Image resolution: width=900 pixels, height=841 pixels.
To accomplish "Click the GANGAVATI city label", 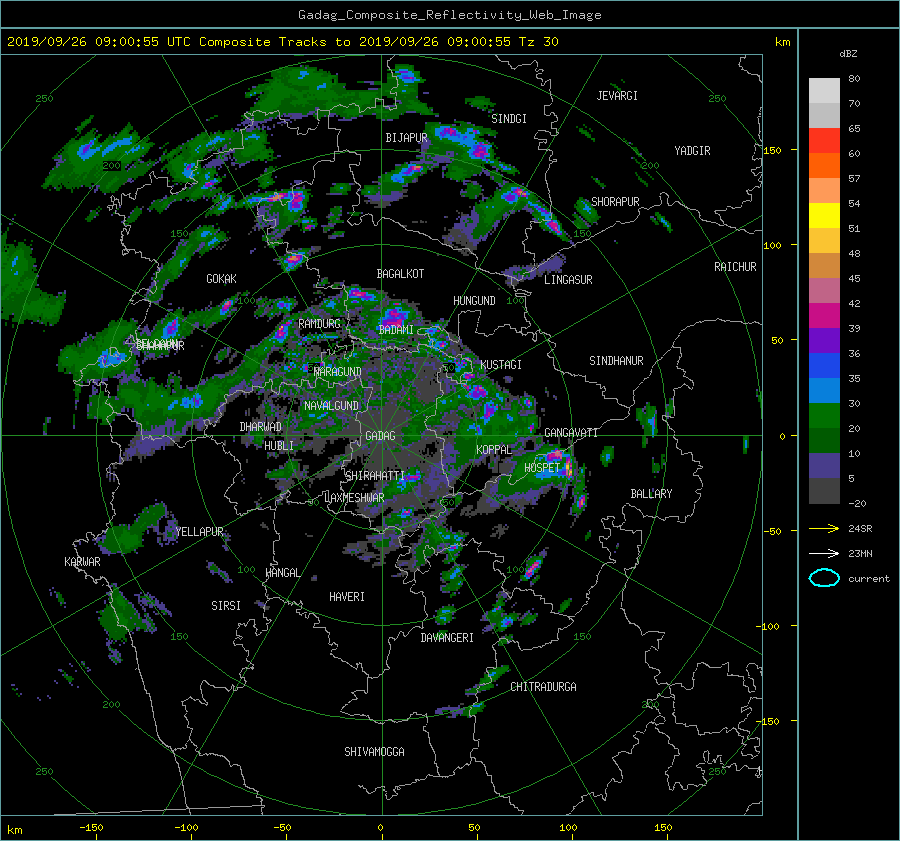I will click(571, 433).
